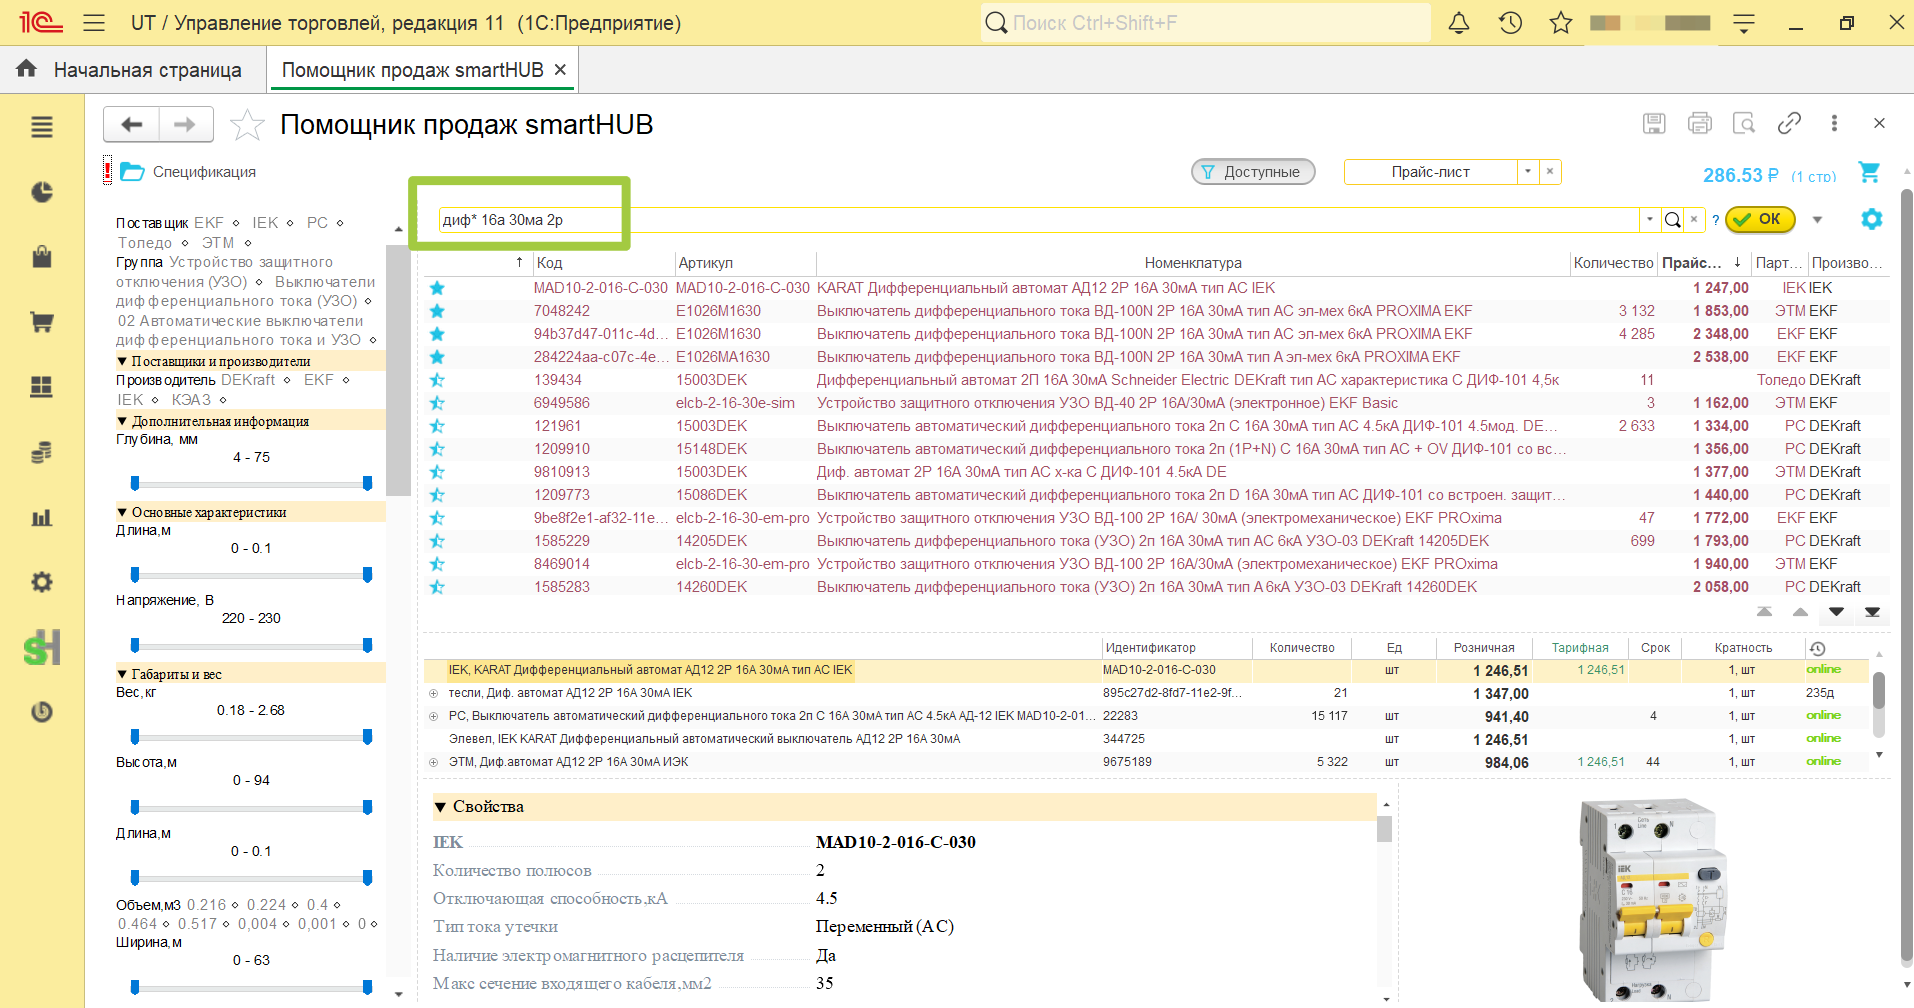Filter by supplier ЭТМ
Viewport: 1914px width, 1008px height.
(217, 243)
